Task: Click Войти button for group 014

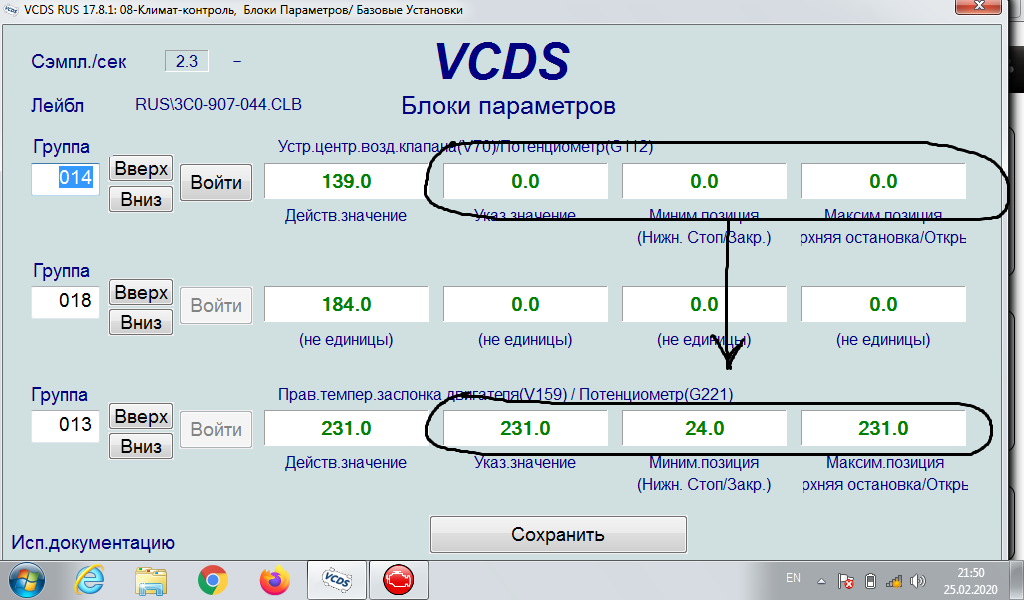Action: [x=216, y=183]
